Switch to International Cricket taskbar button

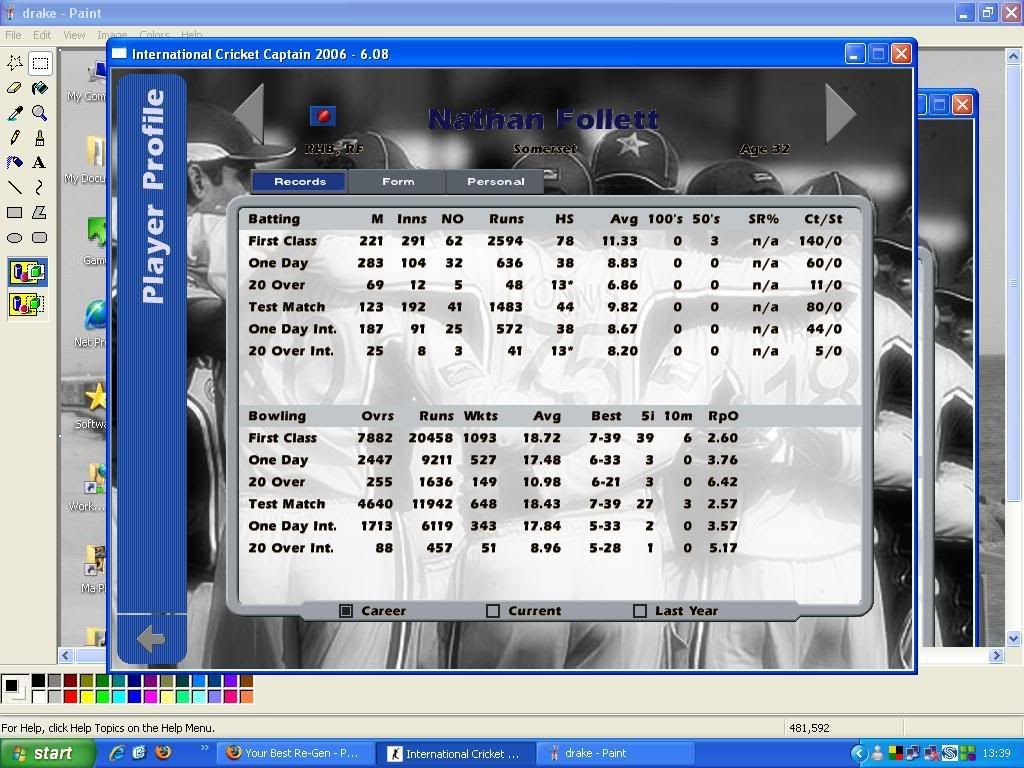coord(457,754)
